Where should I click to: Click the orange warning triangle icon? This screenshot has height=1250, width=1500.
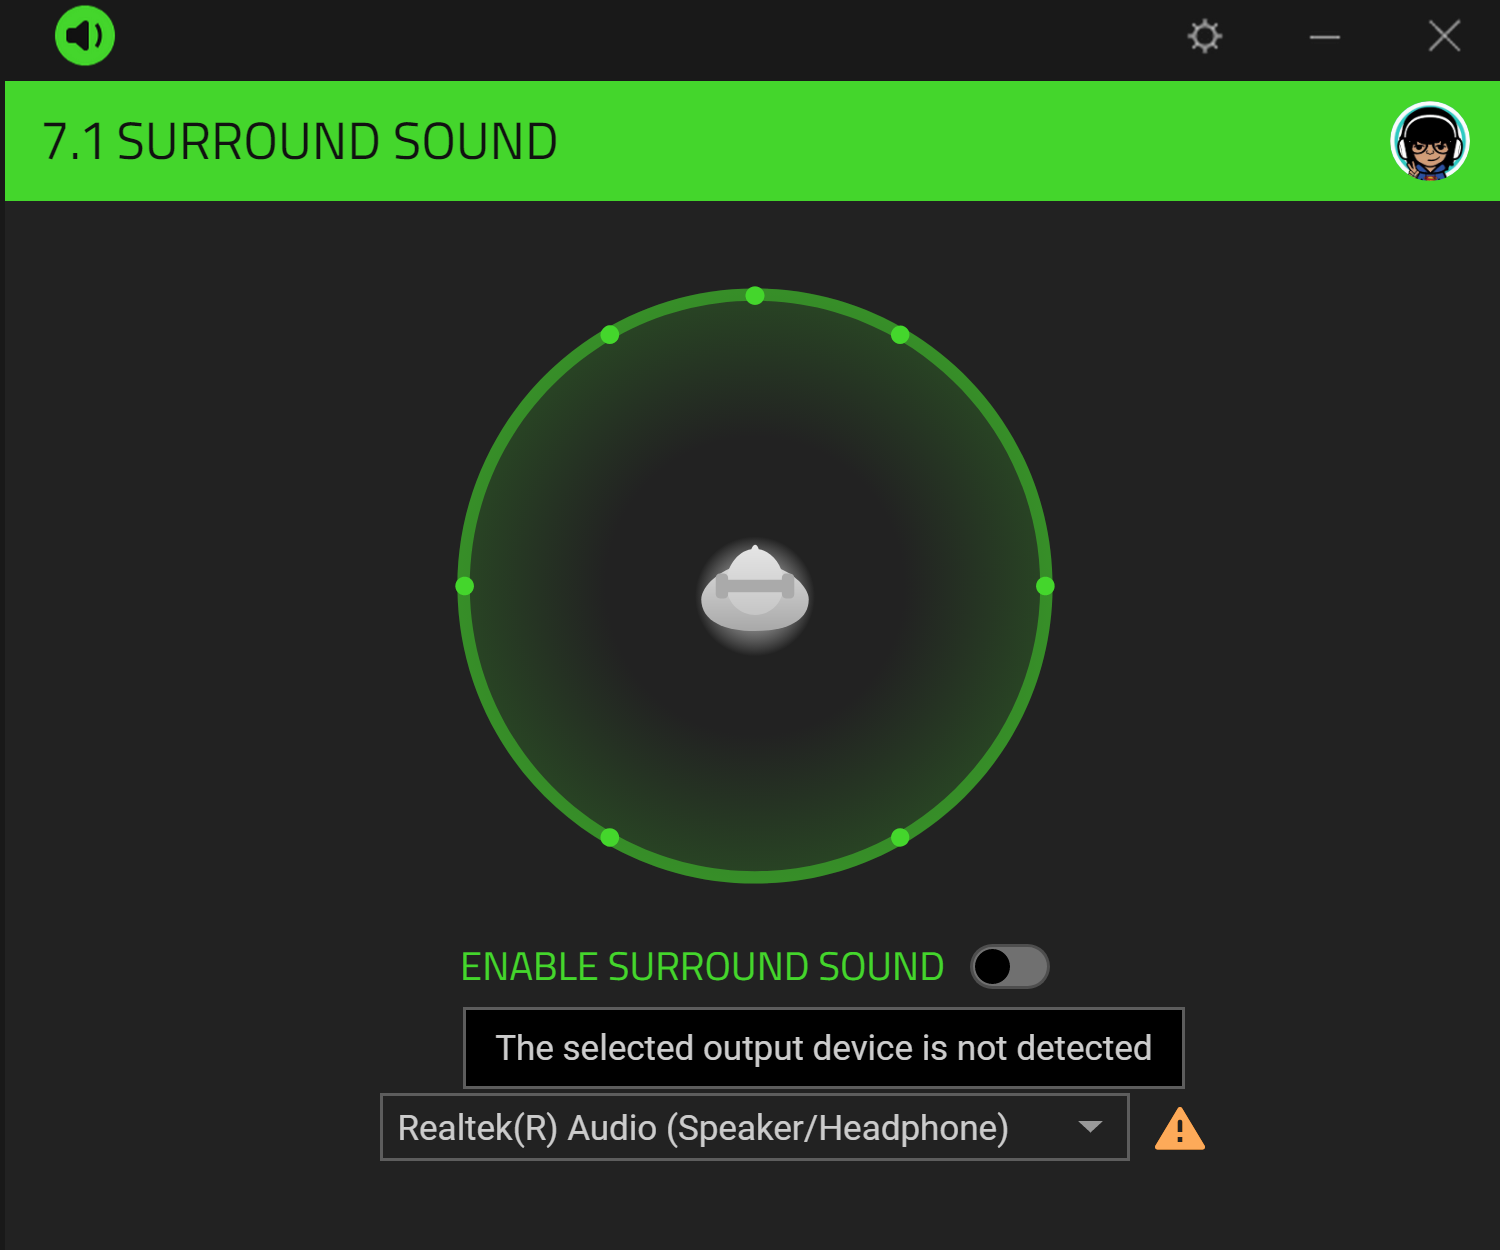1180,1129
